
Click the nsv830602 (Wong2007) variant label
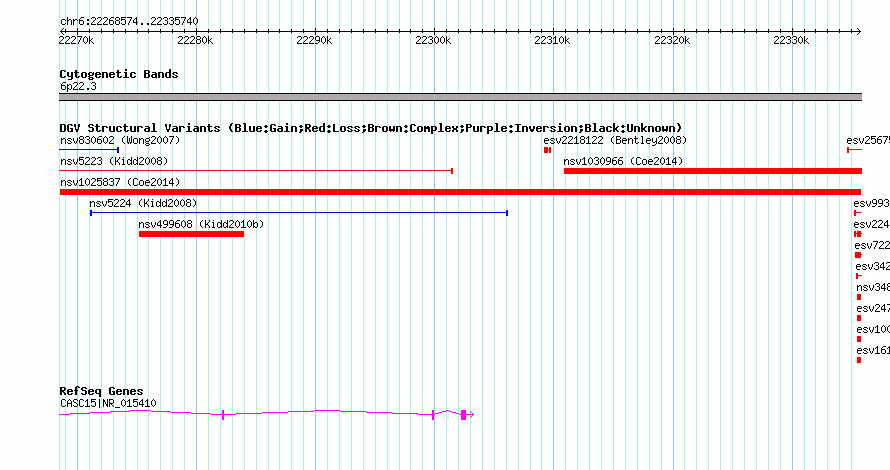pyautogui.click(x=120, y=140)
